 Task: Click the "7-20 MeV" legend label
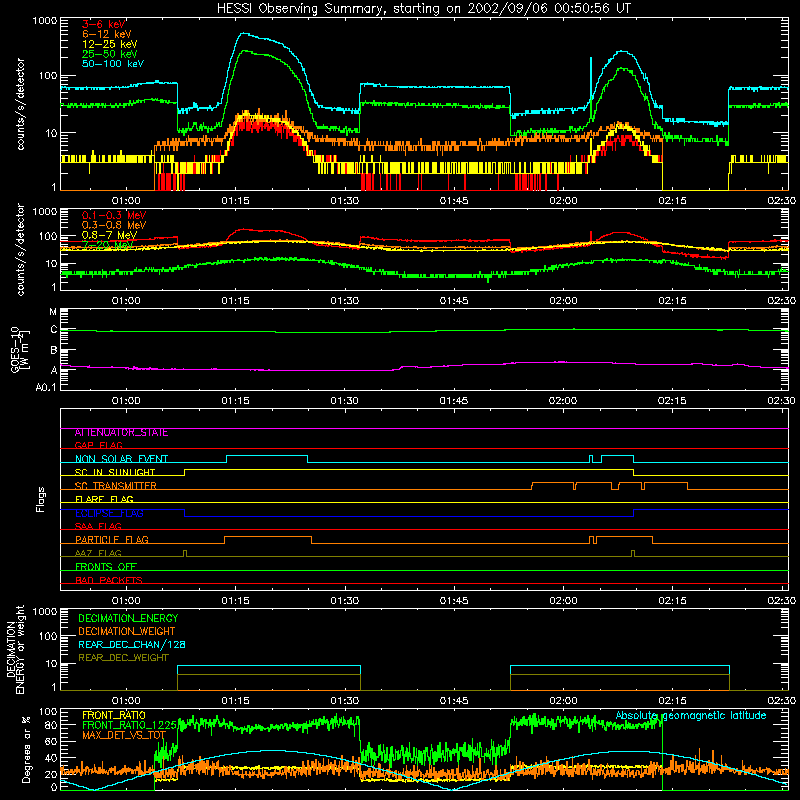point(108,245)
